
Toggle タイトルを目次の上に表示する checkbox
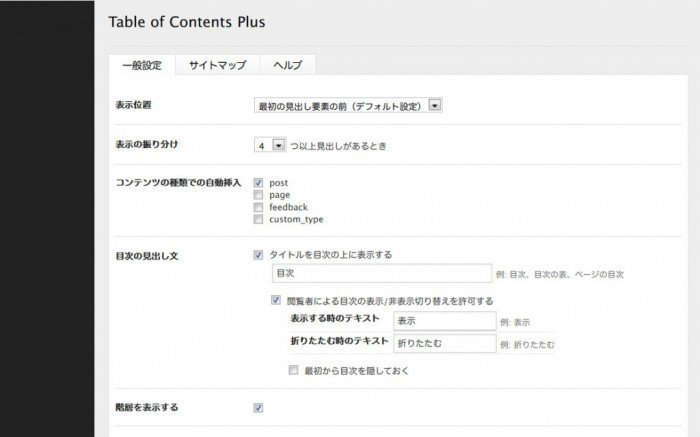click(259, 255)
